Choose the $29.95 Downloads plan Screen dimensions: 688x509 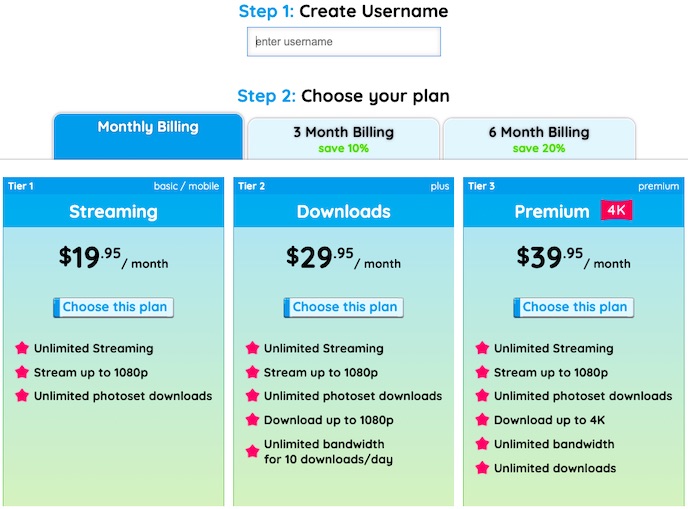(344, 307)
